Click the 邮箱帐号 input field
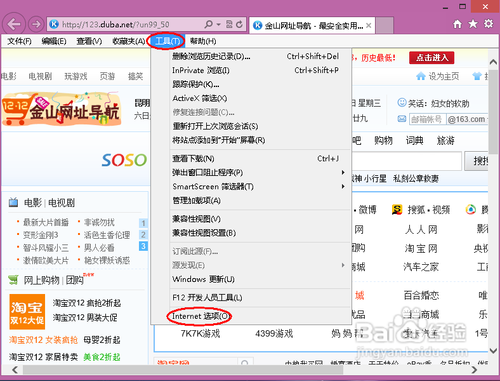 (428, 119)
